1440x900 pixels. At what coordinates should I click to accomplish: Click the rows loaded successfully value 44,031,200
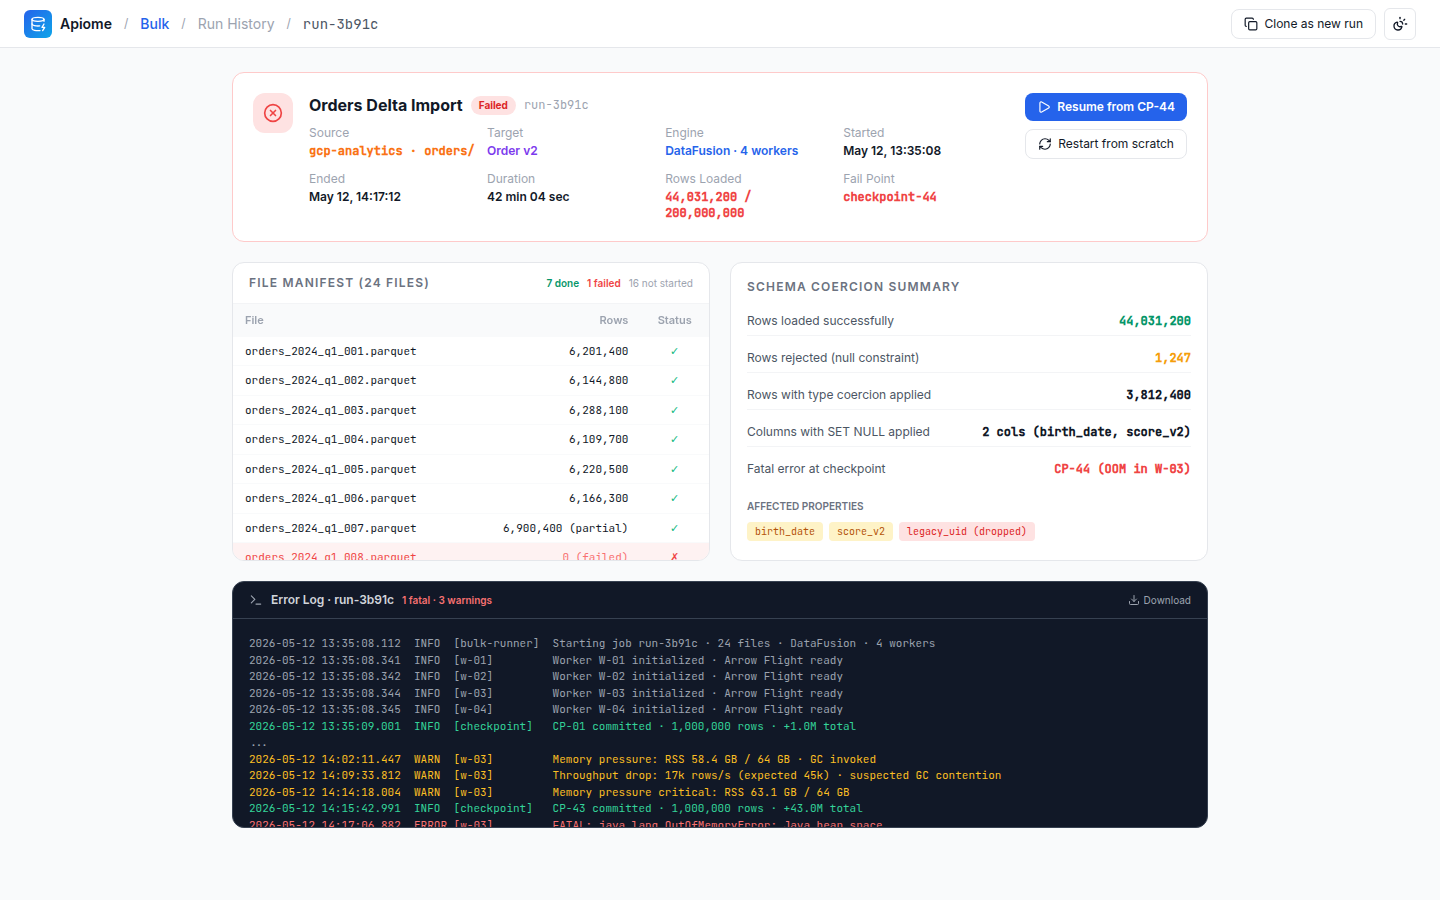[x=1155, y=321]
